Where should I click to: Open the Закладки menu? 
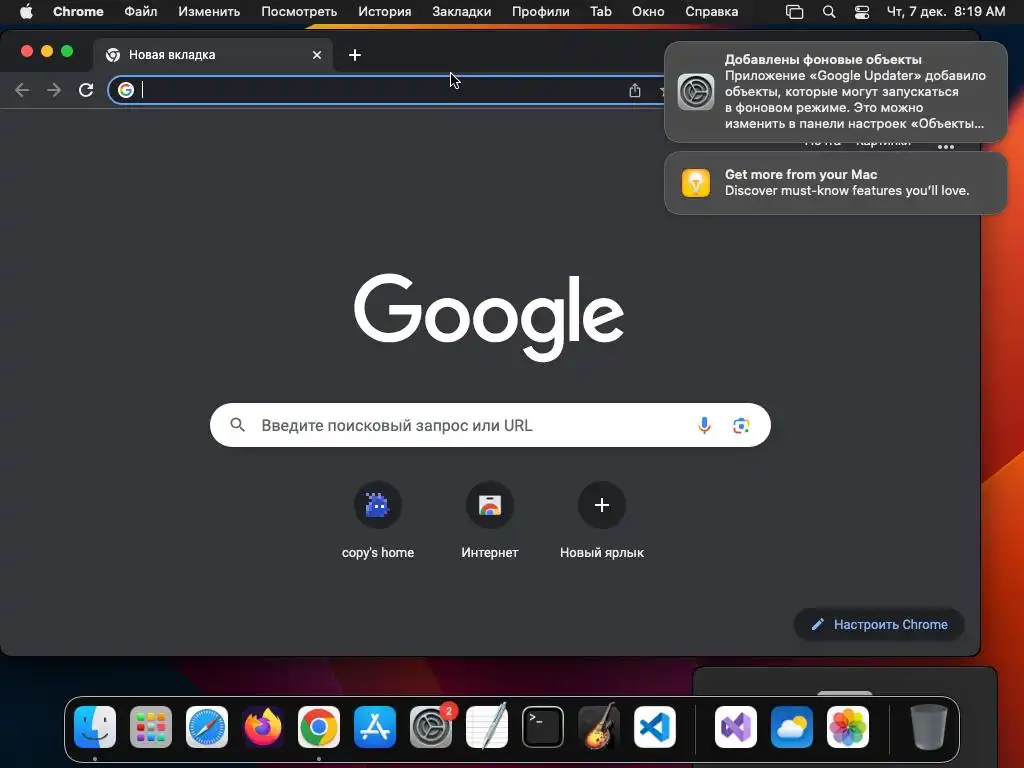tap(462, 12)
